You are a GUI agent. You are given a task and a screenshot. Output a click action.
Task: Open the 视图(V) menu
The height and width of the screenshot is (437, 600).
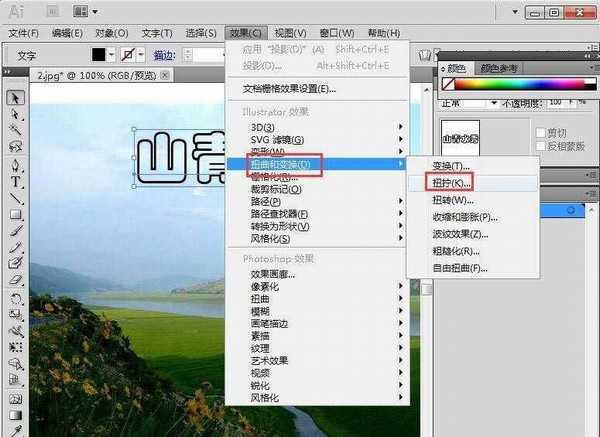292,33
